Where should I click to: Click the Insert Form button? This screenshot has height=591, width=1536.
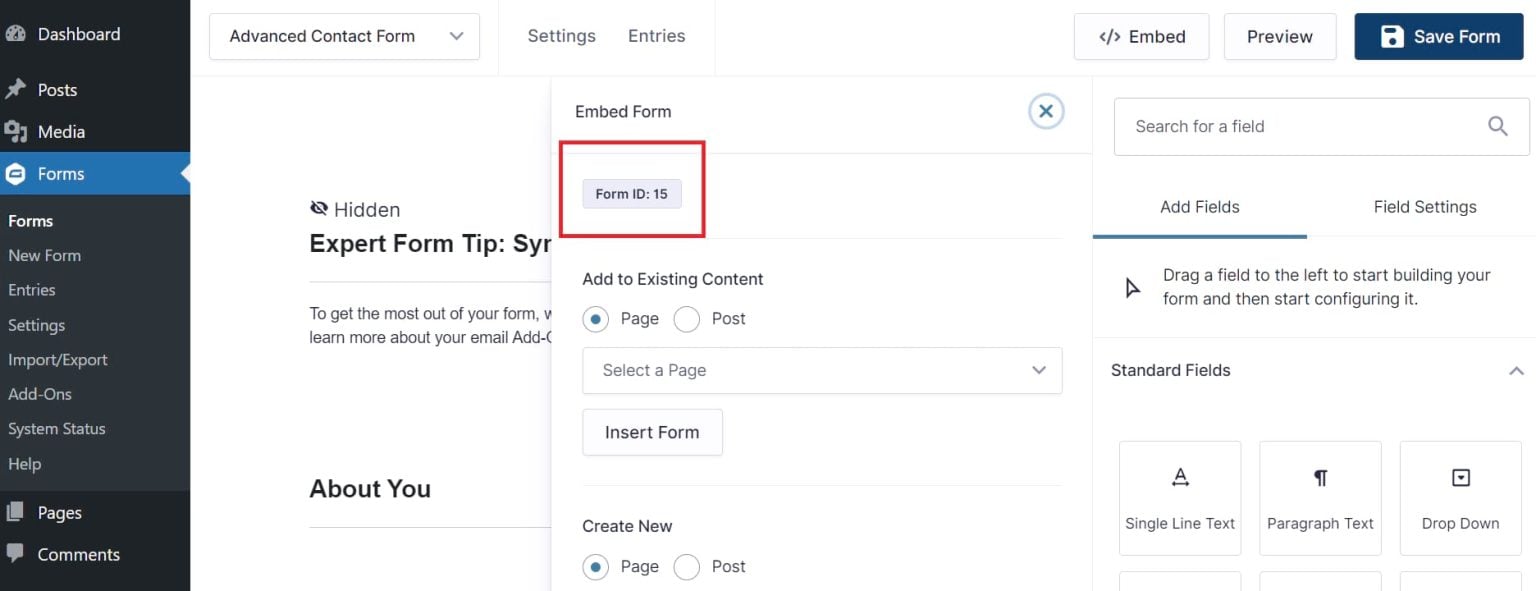pyautogui.click(x=652, y=432)
